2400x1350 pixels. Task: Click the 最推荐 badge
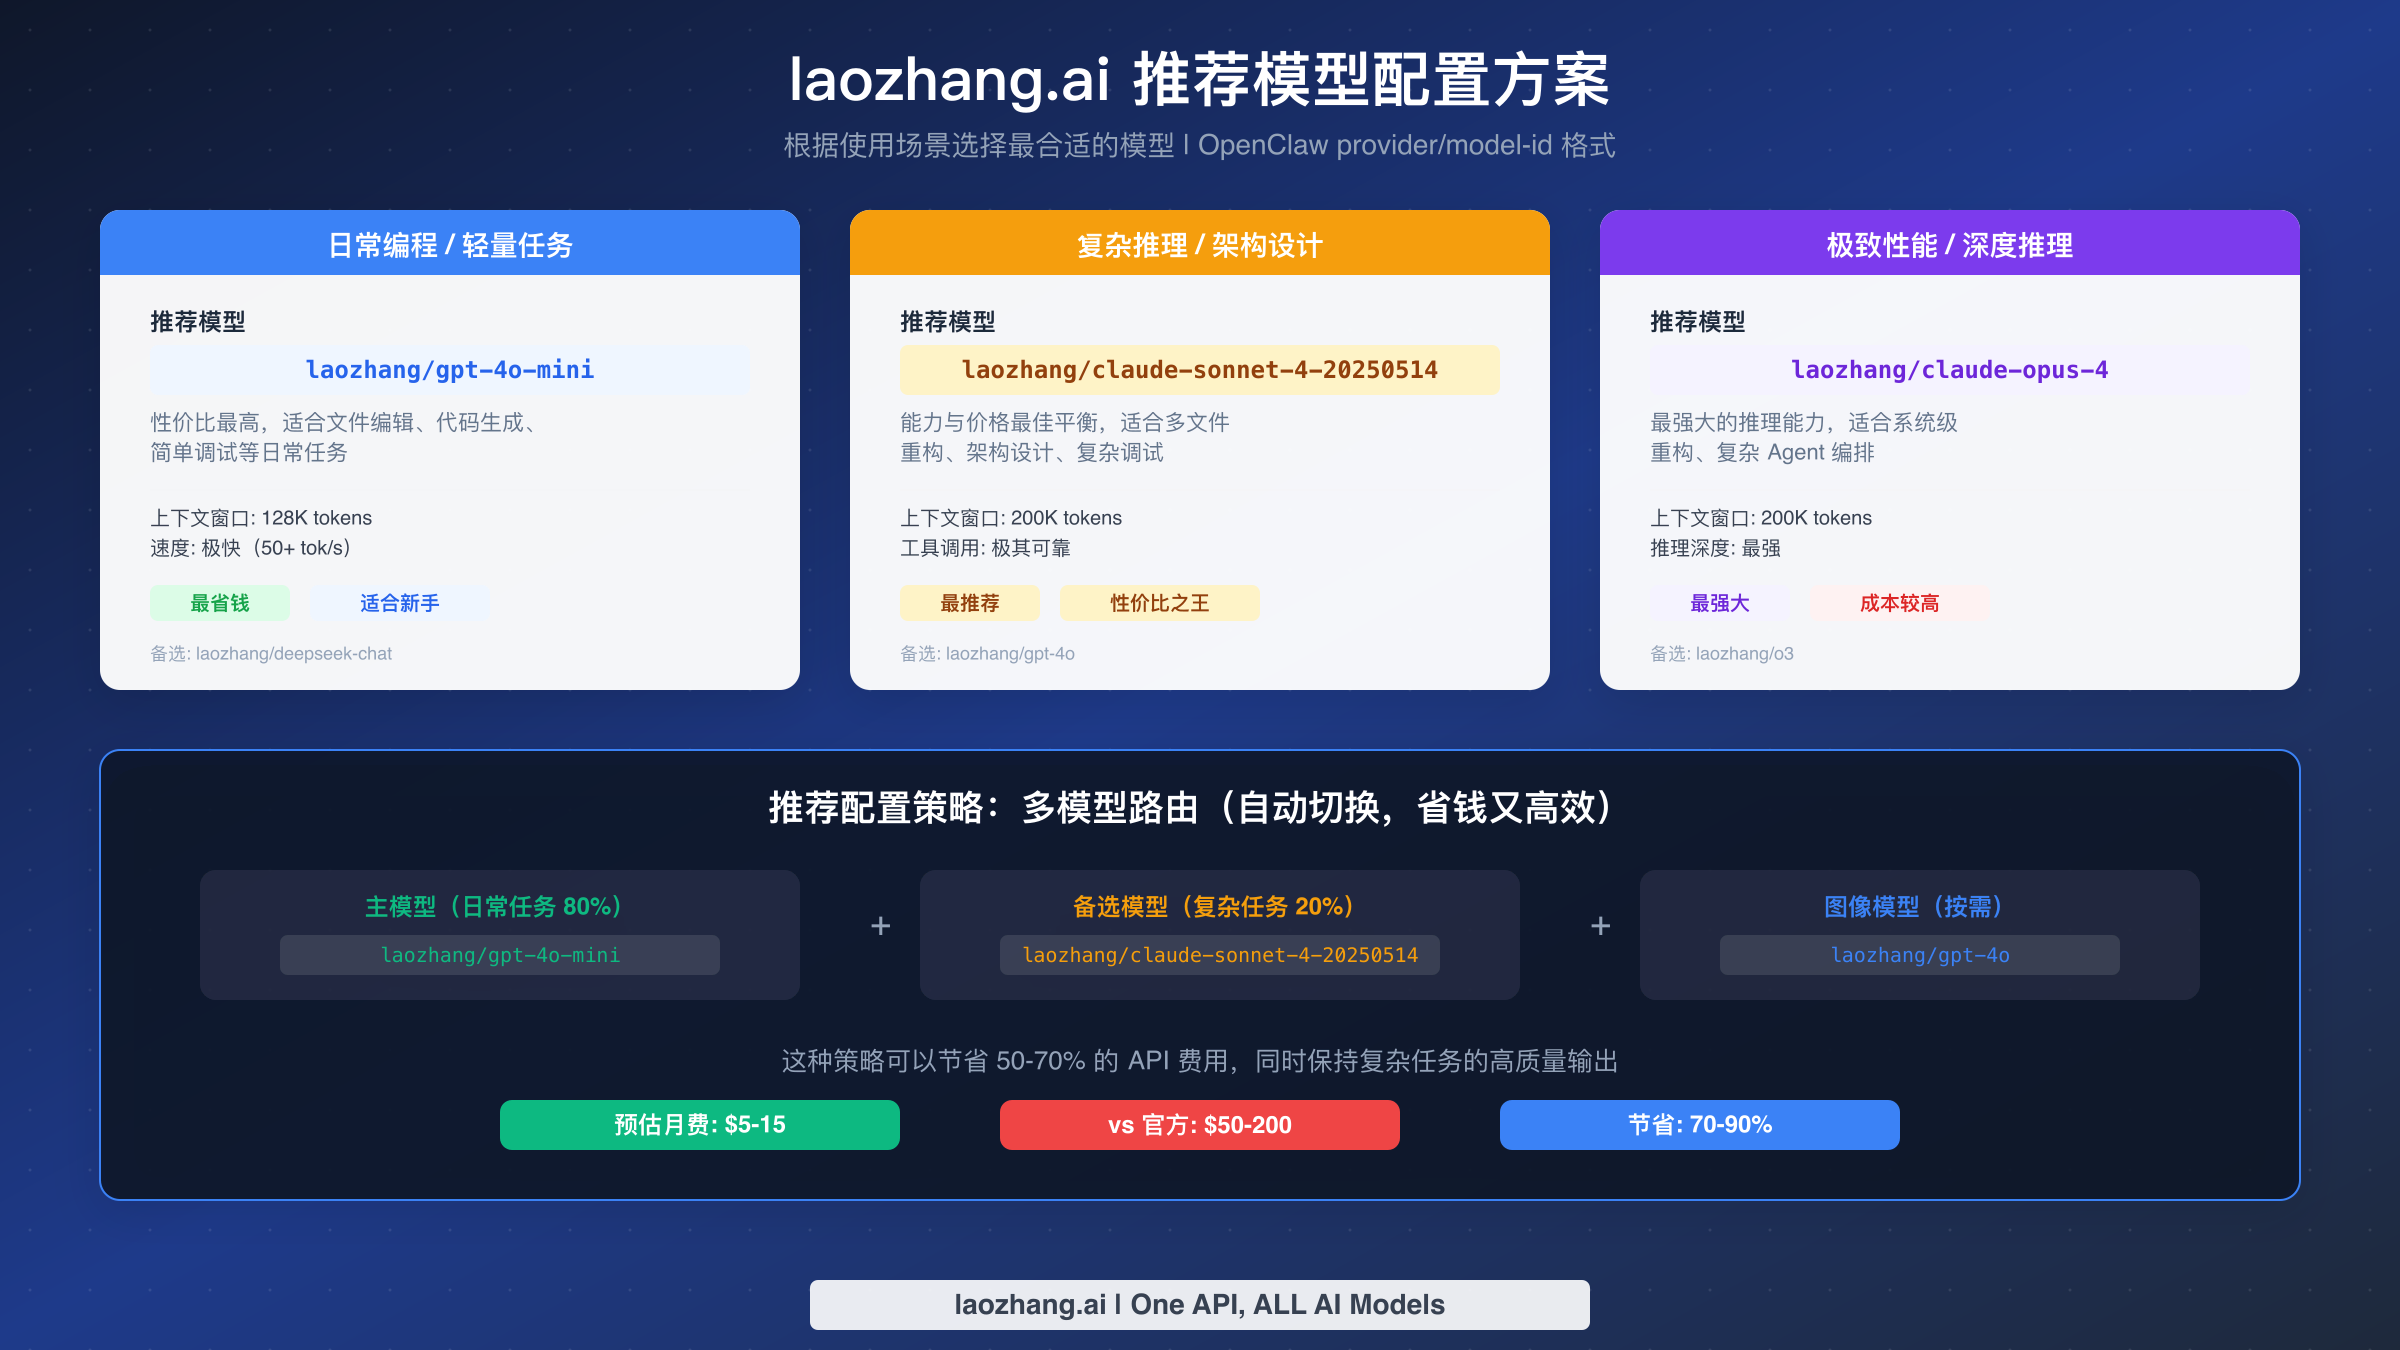(x=969, y=603)
